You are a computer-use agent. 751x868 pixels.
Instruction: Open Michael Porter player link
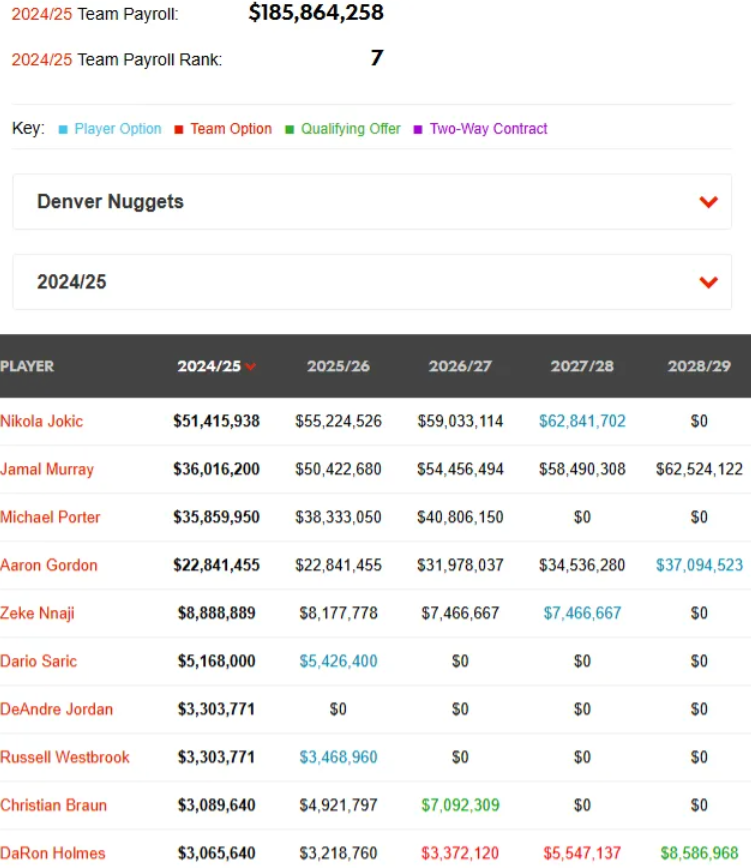tap(50, 517)
